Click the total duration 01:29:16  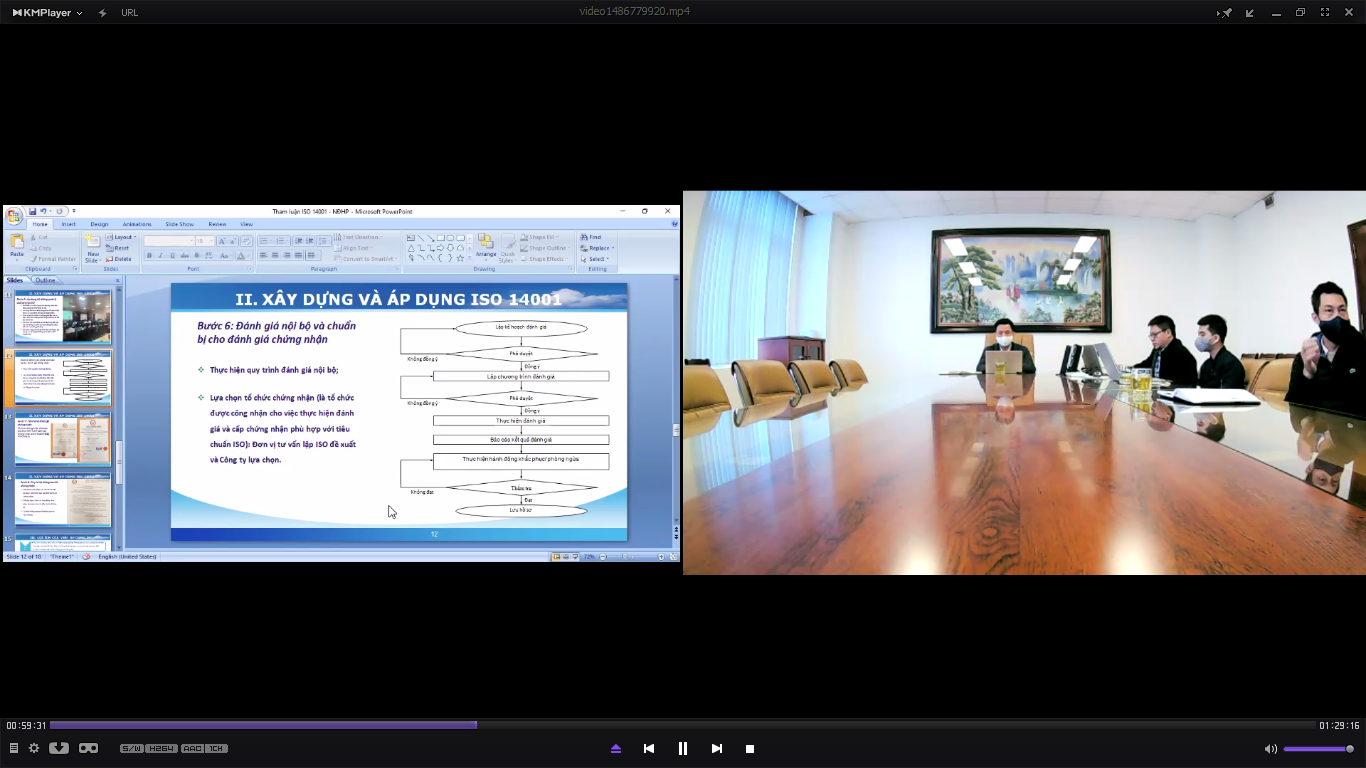click(x=1339, y=726)
